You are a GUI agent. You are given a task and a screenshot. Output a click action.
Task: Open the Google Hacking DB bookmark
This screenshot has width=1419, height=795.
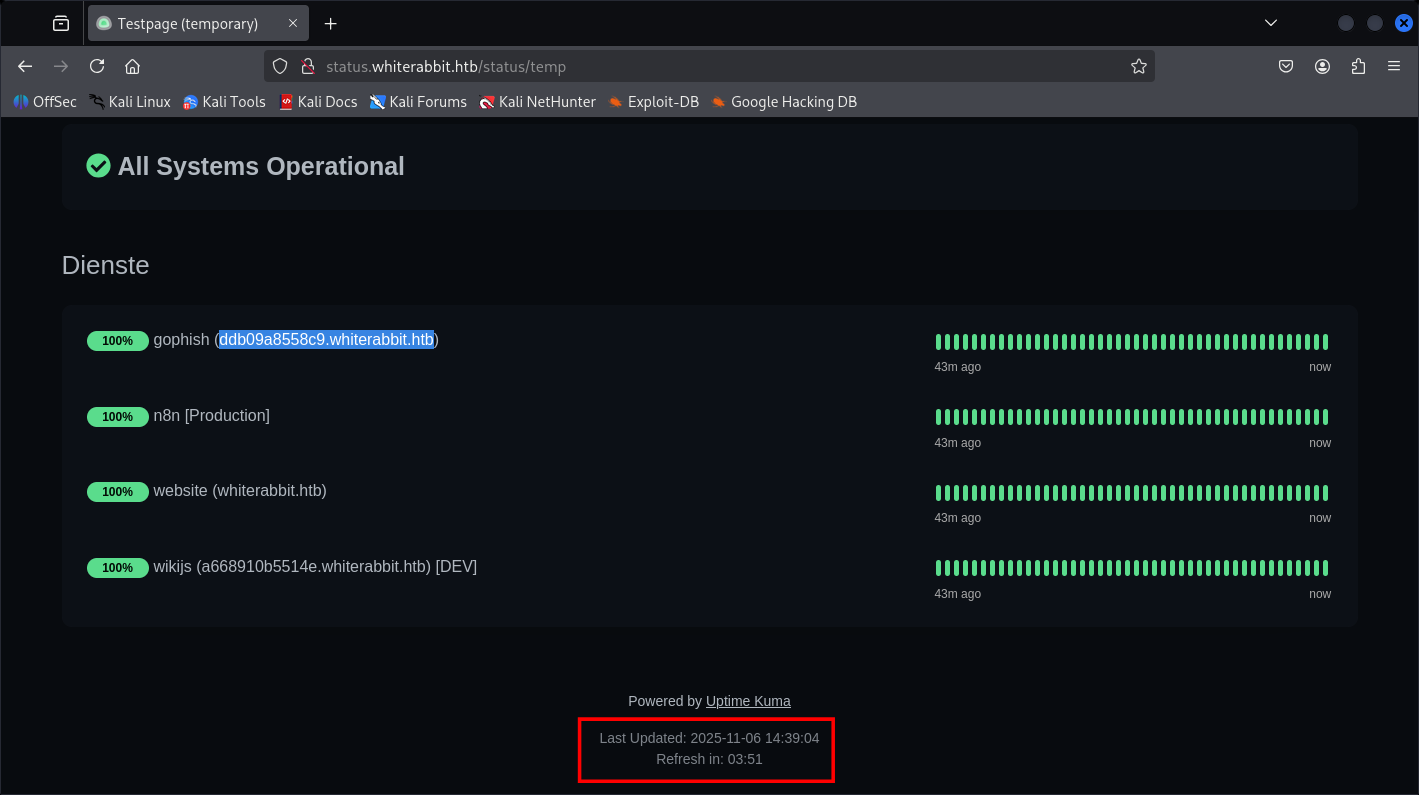tap(783, 102)
